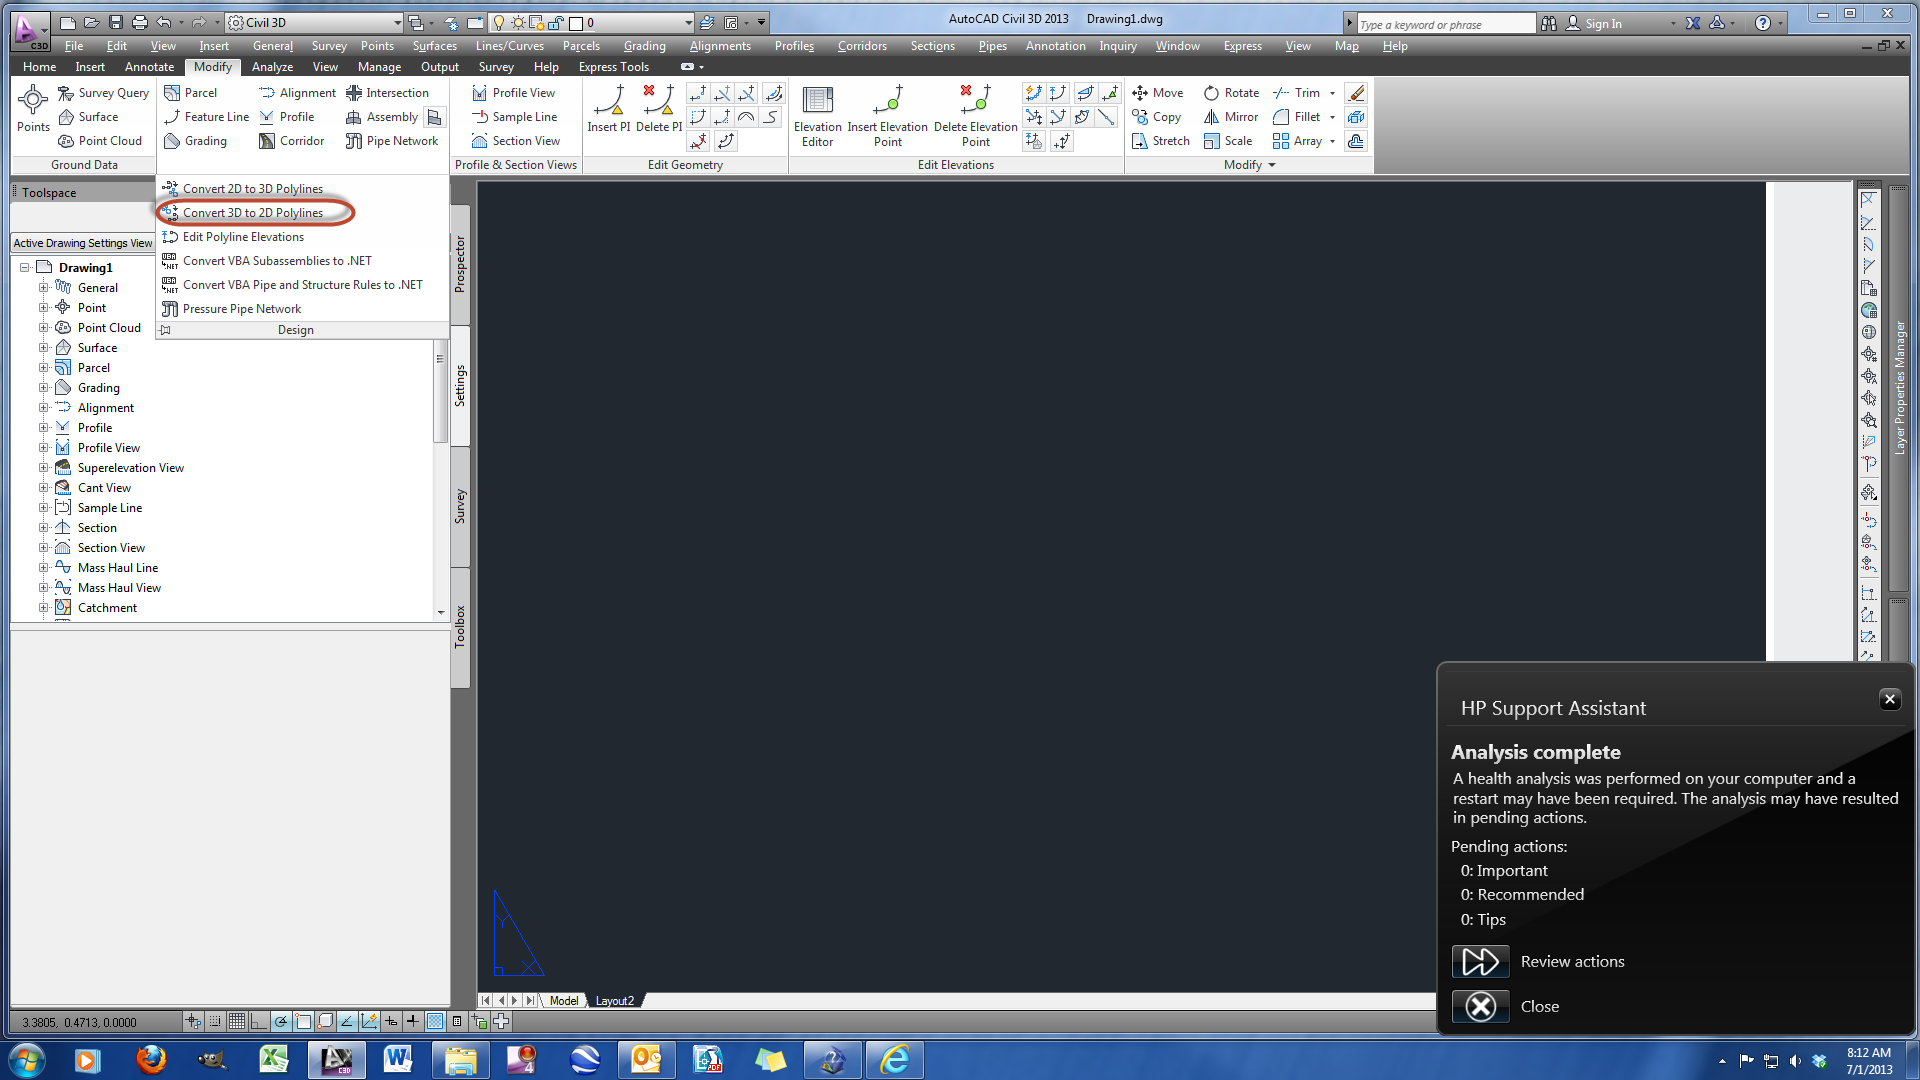The width and height of the screenshot is (1920, 1080).
Task: Open the Pipes menu
Action: [x=992, y=46]
